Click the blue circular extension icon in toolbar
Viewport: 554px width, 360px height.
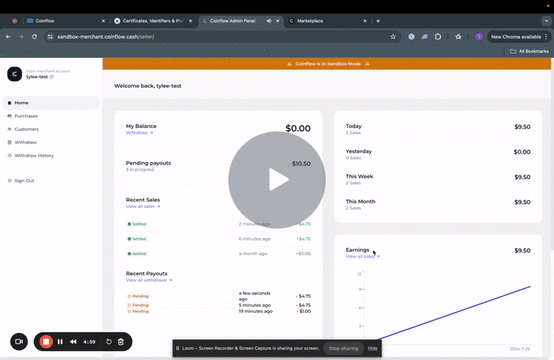[411, 37]
